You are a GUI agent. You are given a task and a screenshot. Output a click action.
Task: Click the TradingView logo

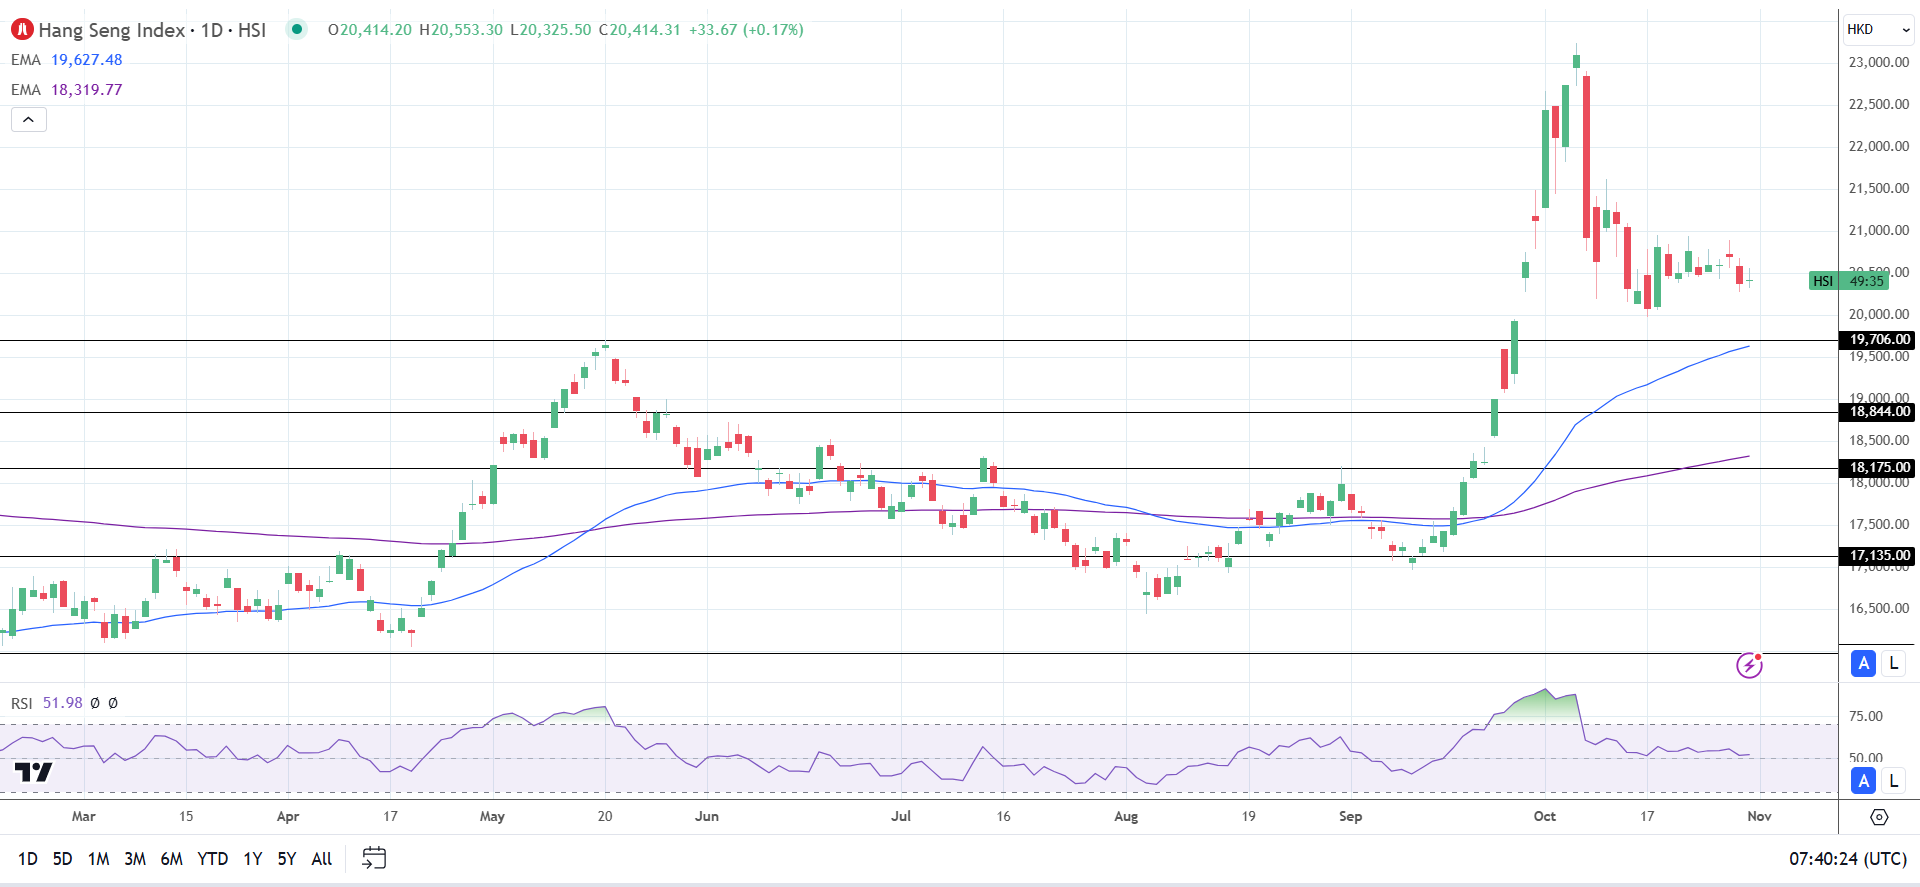(33, 772)
